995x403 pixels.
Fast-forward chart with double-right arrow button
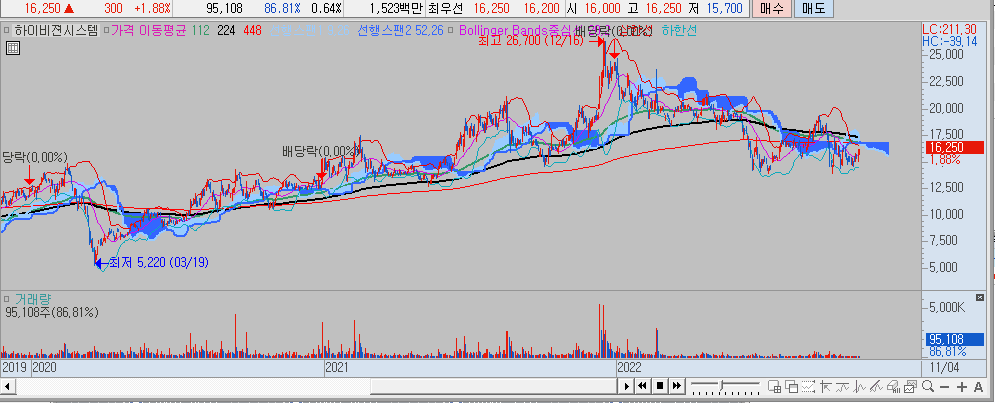pos(676,386)
